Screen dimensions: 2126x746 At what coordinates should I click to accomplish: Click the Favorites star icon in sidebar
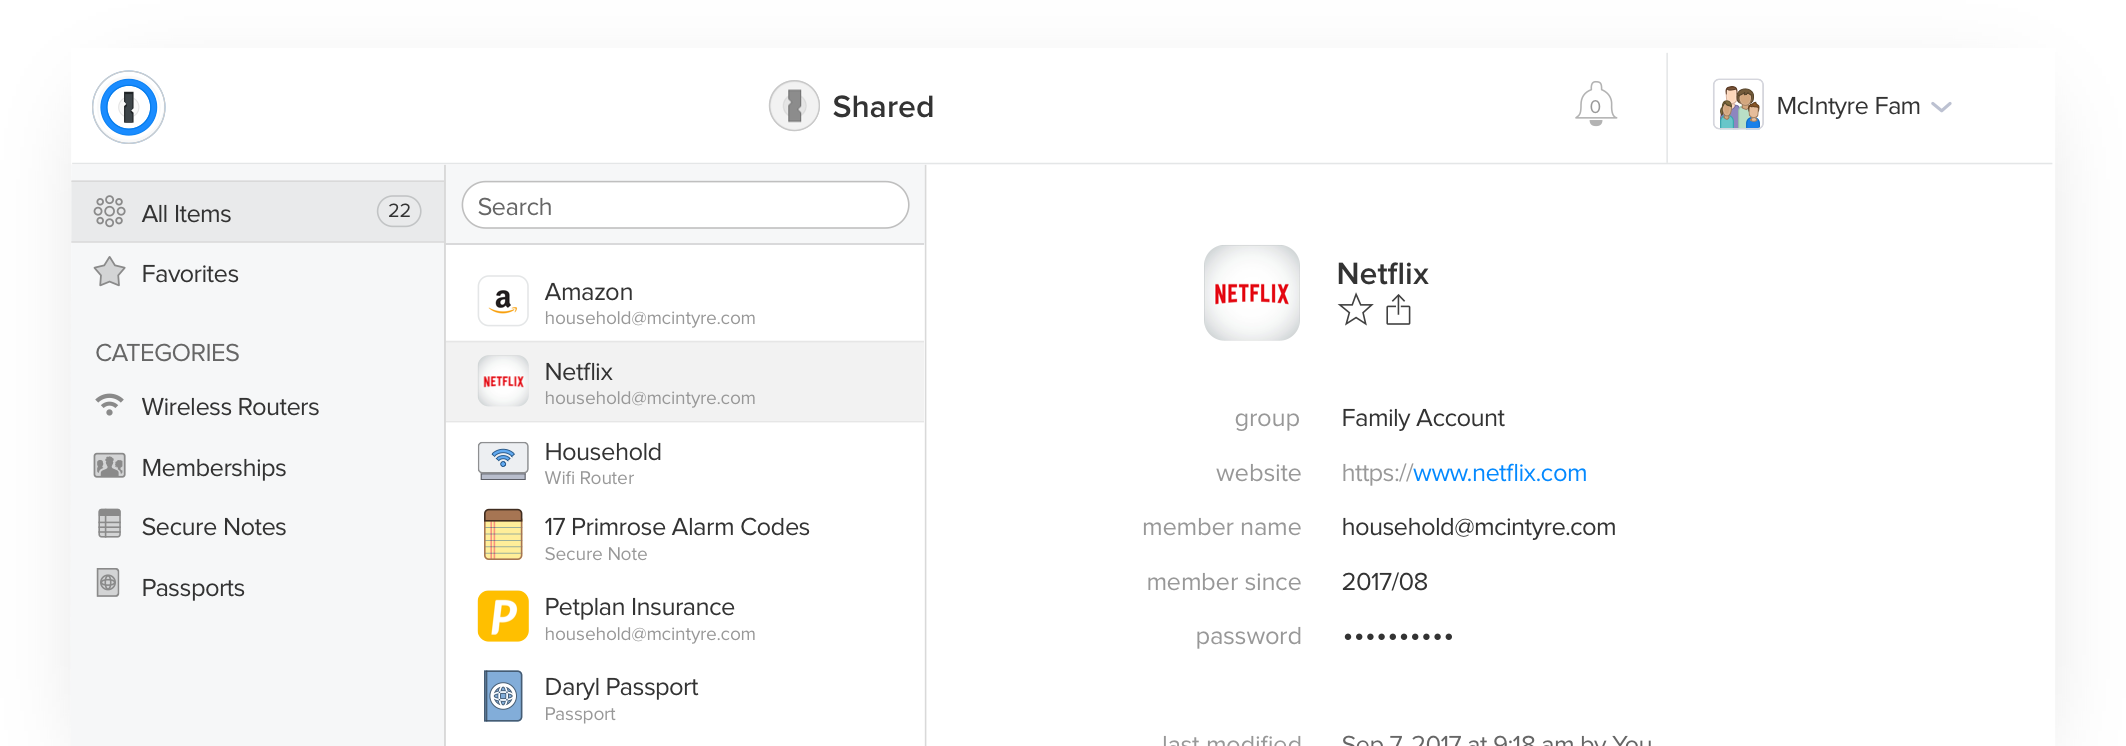pos(109,272)
